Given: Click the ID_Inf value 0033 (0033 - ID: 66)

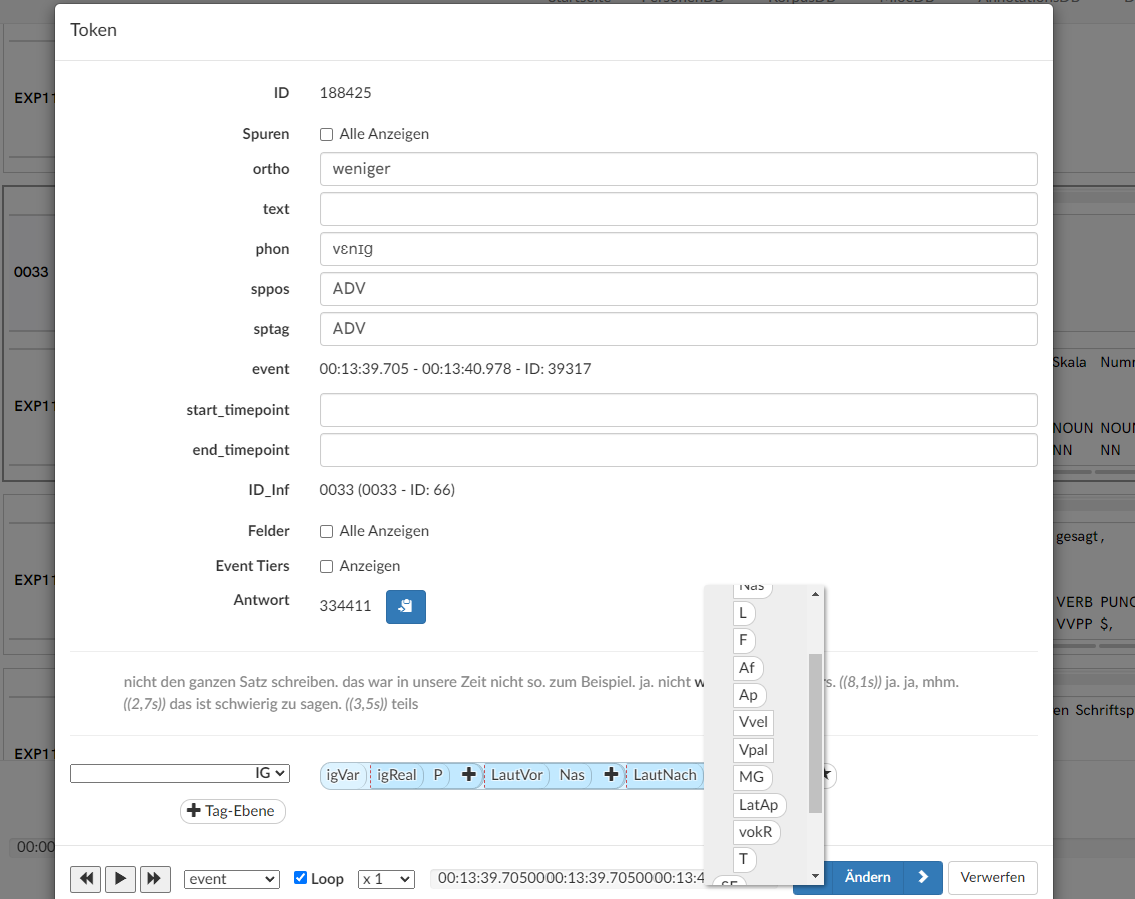Looking at the screenshot, I should (x=387, y=490).
